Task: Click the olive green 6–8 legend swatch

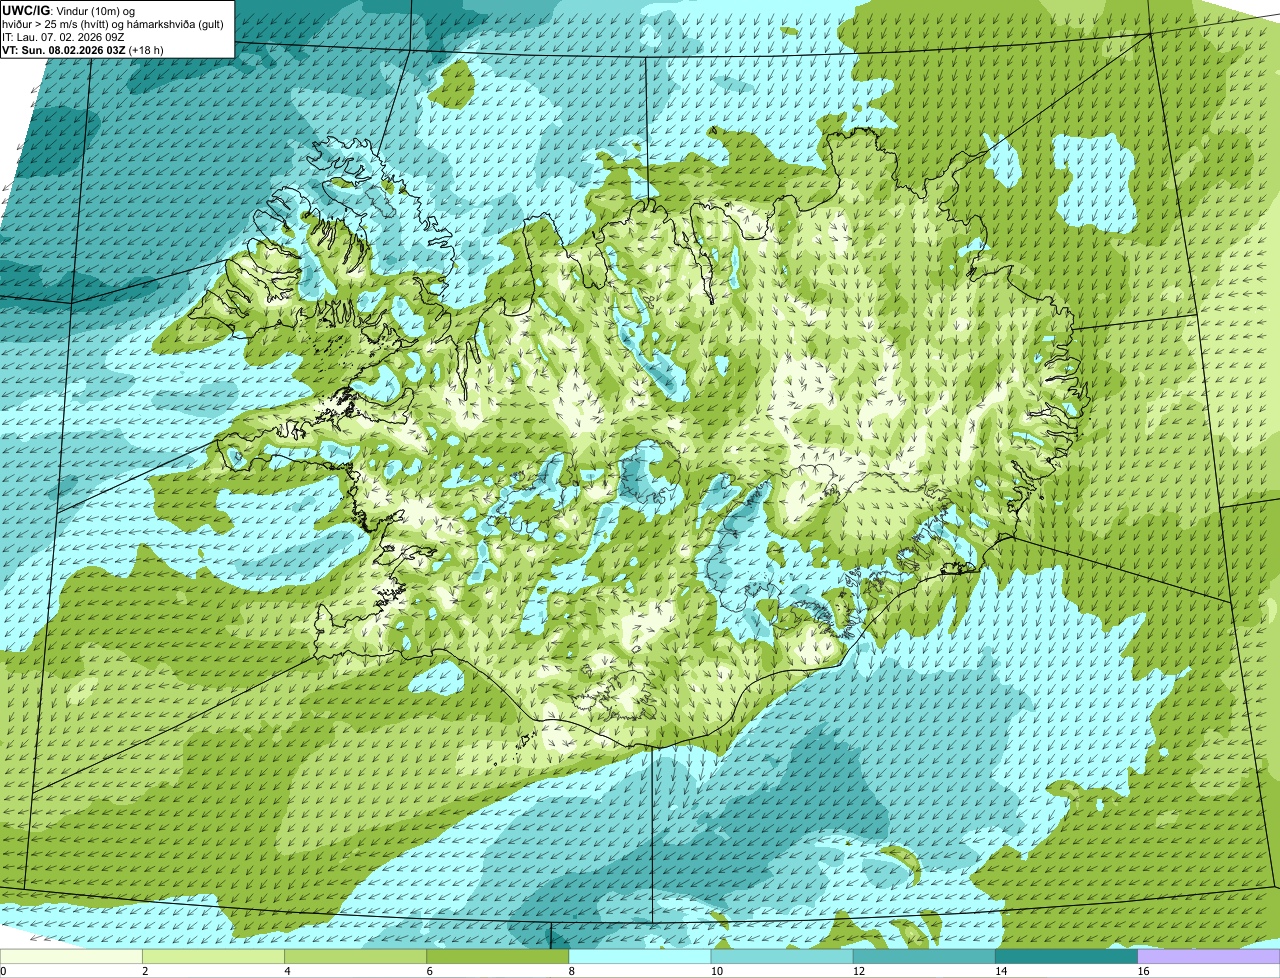Action: pos(498,957)
